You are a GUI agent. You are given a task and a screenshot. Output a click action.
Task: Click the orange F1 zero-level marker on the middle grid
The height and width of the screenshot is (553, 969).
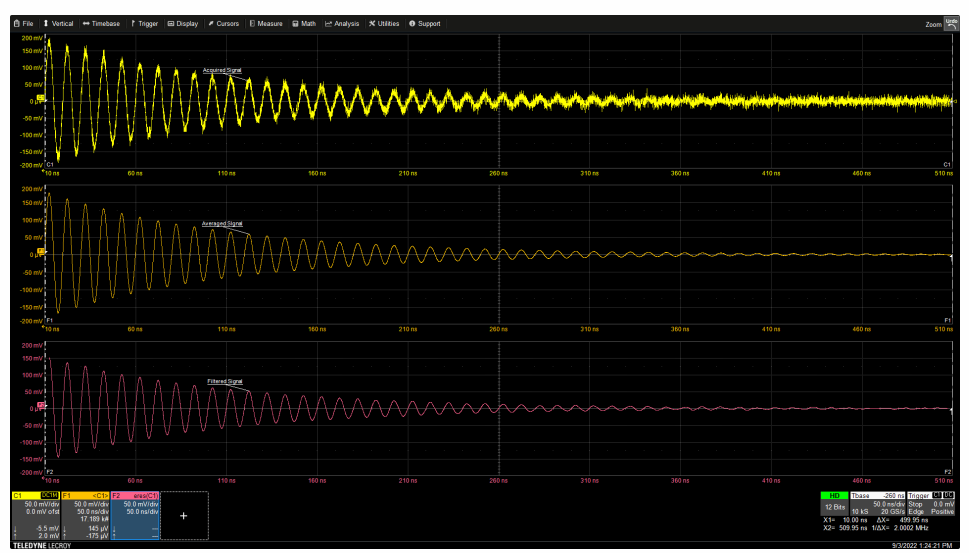coord(42,253)
